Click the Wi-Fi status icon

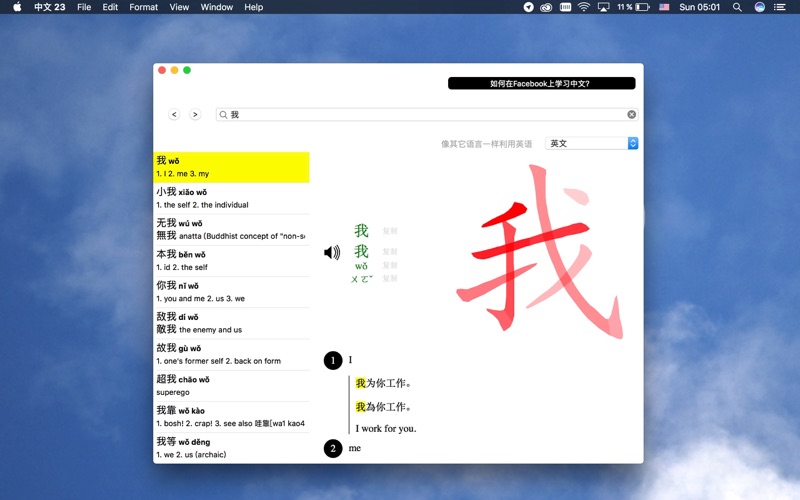584,7
